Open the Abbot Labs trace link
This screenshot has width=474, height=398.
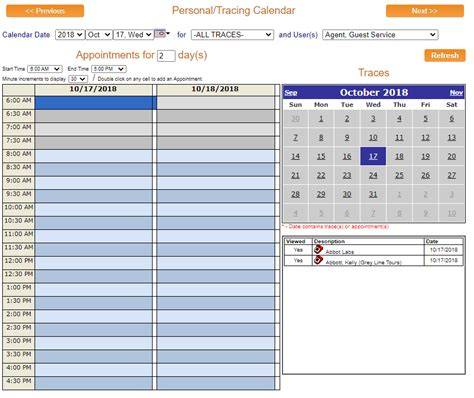(x=340, y=252)
